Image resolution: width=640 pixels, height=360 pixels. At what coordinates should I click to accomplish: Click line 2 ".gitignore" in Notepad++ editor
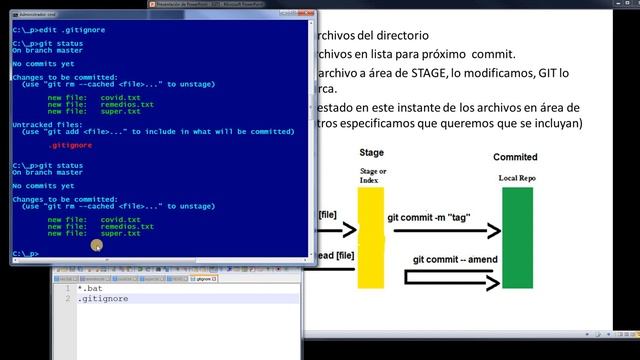pyautogui.click(x=103, y=299)
